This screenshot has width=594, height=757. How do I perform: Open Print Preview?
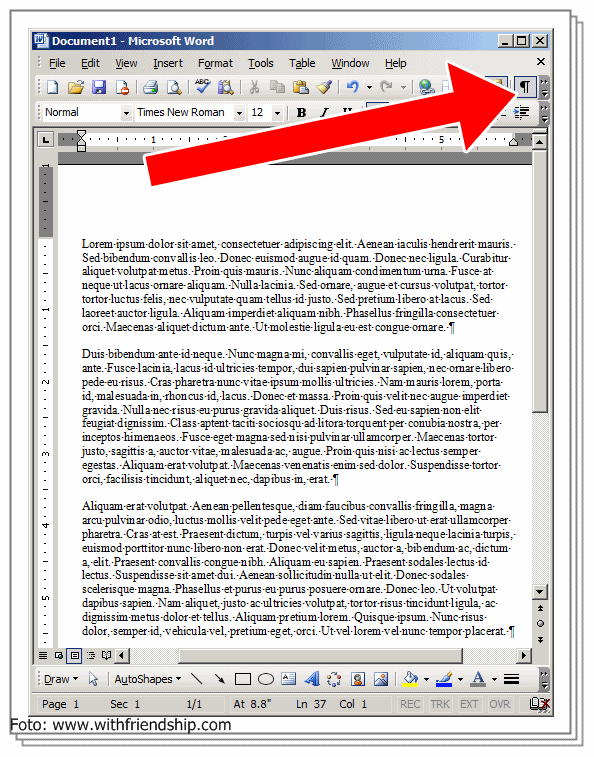click(x=174, y=87)
